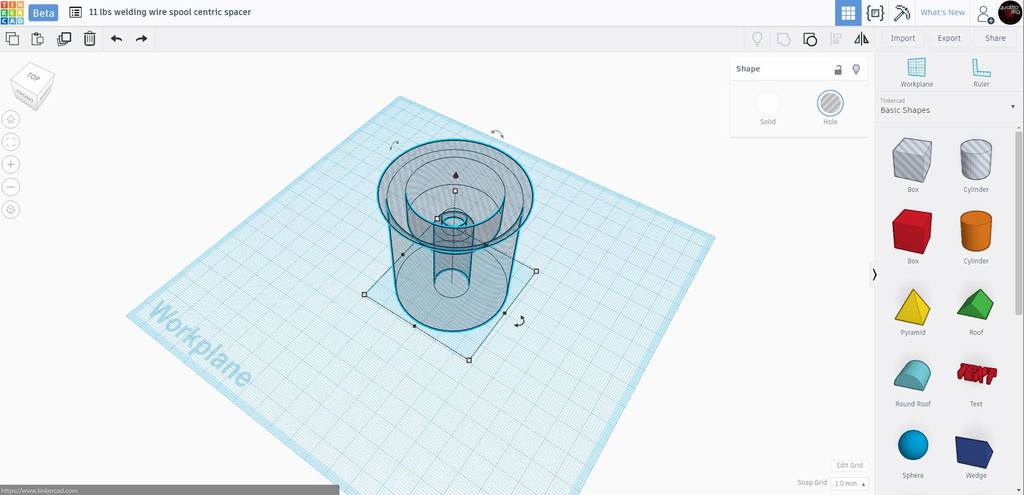Click the Edit Grid button
1024x495 pixels.
849,465
